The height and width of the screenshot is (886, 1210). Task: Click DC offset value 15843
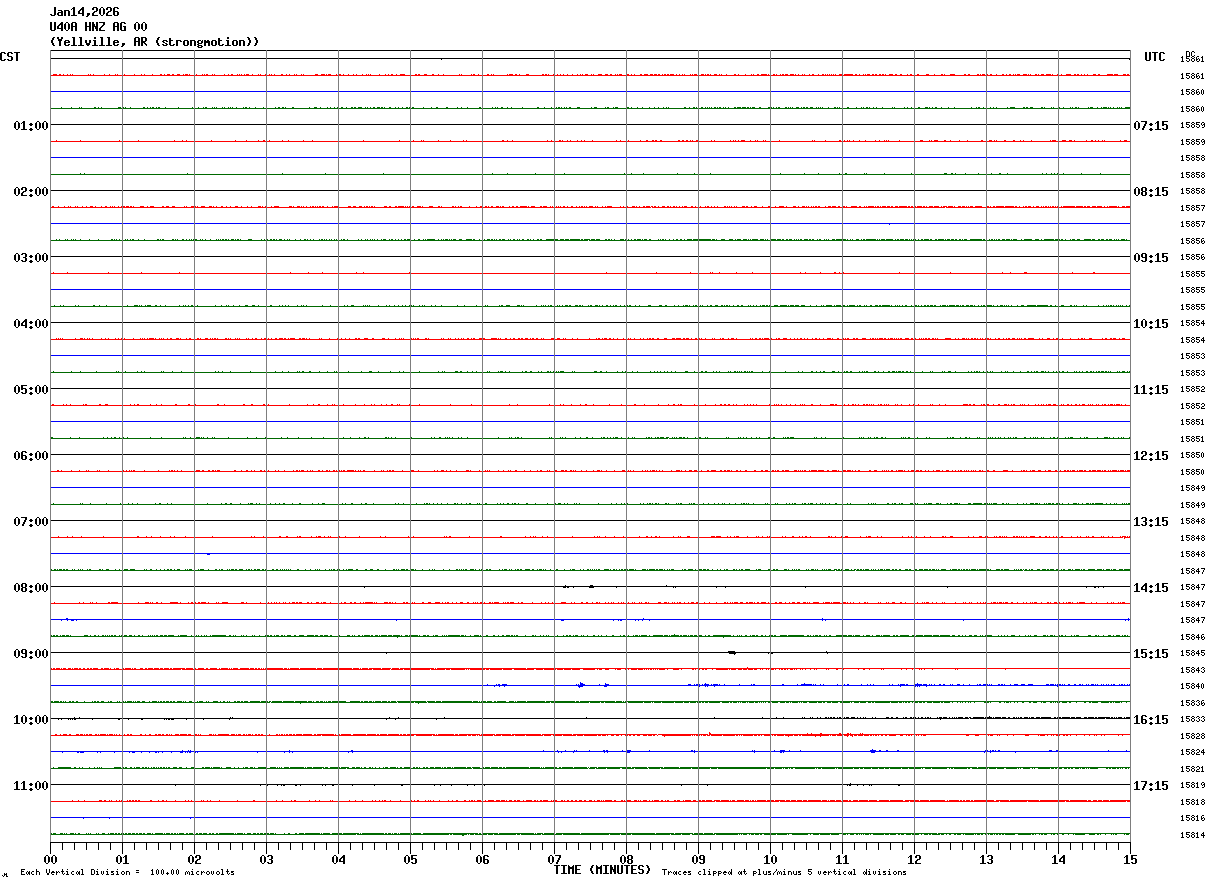[x=1192, y=670]
